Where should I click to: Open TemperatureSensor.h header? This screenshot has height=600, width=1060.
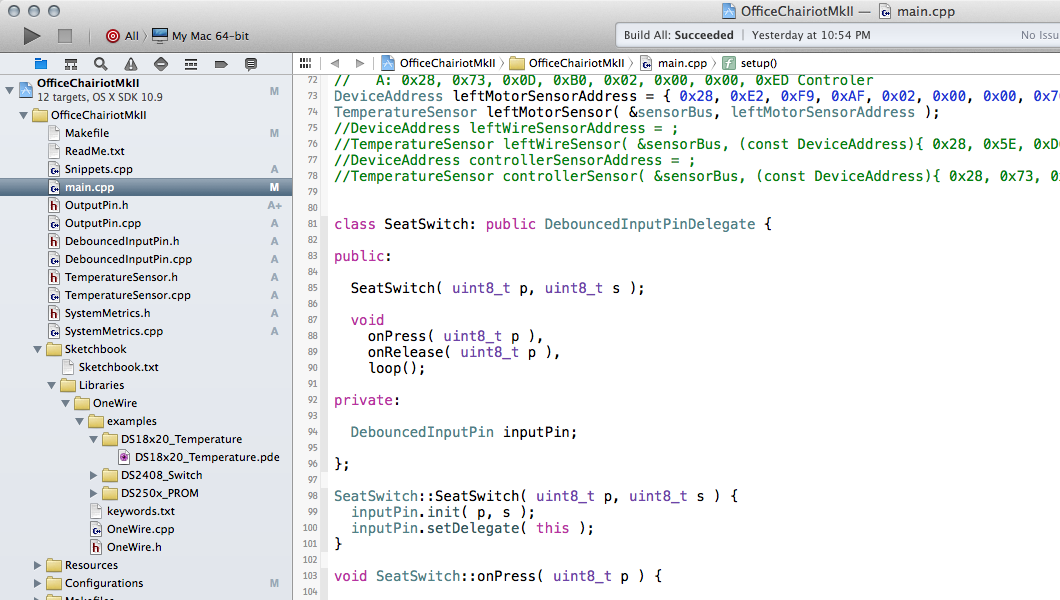tap(121, 277)
